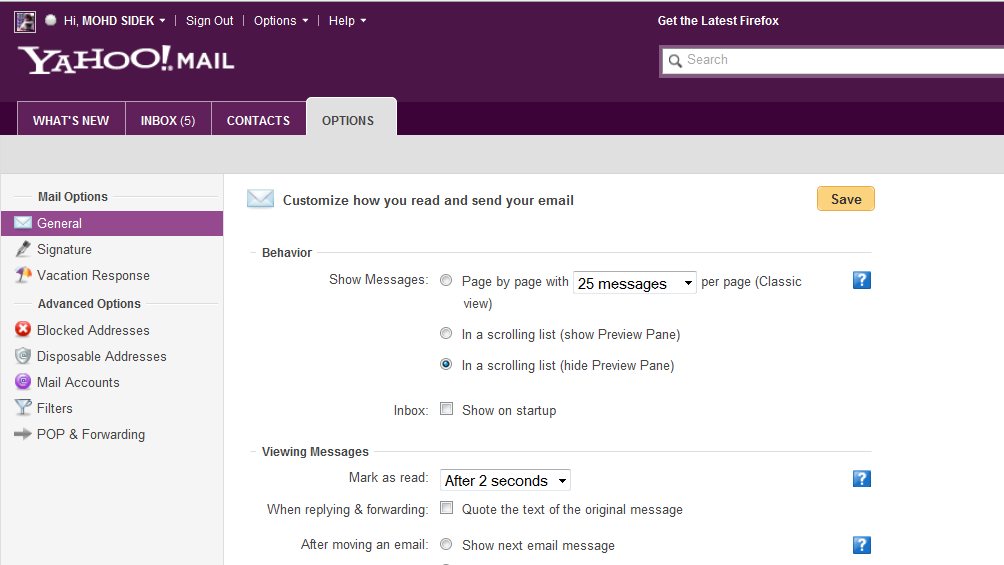Click the Mail Options section heading
The width and height of the screenshot is (1004, 565).
73,197
